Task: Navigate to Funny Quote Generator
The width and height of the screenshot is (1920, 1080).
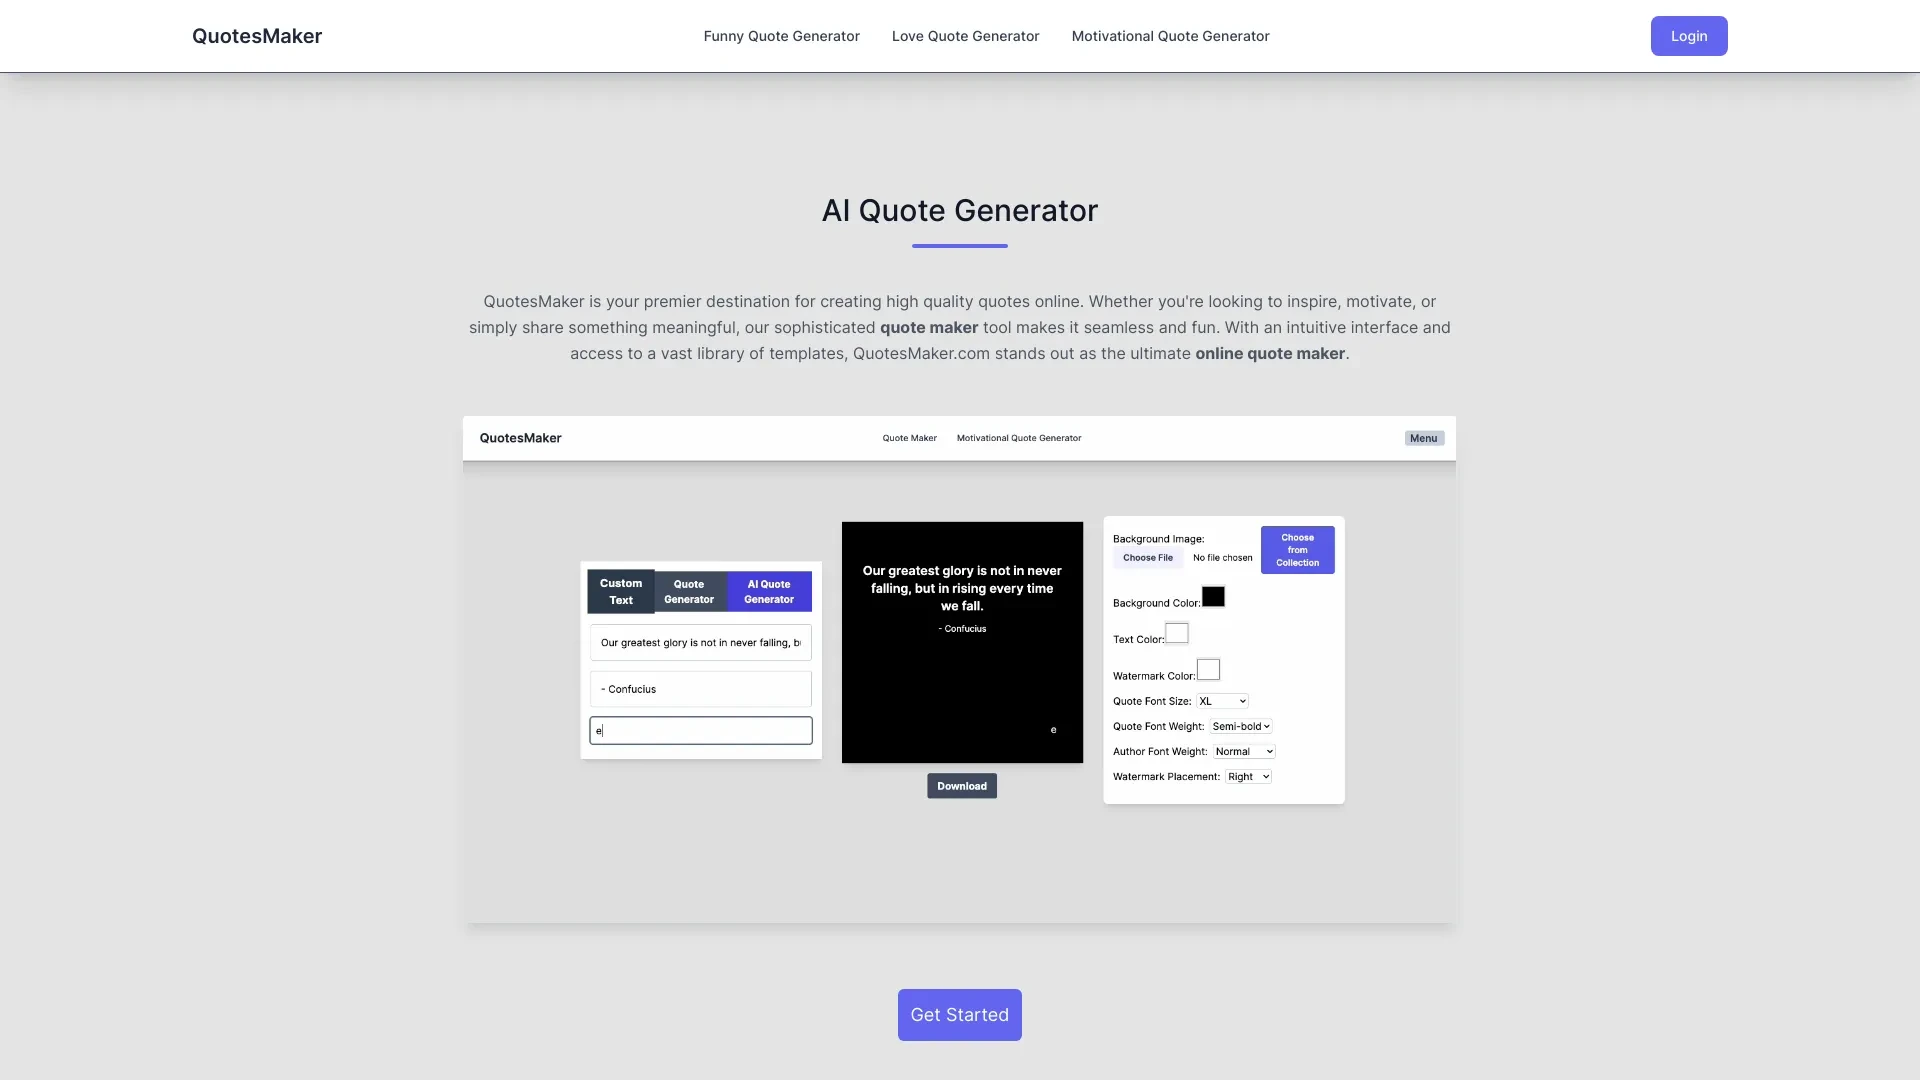Action: (x=782, y=36)
